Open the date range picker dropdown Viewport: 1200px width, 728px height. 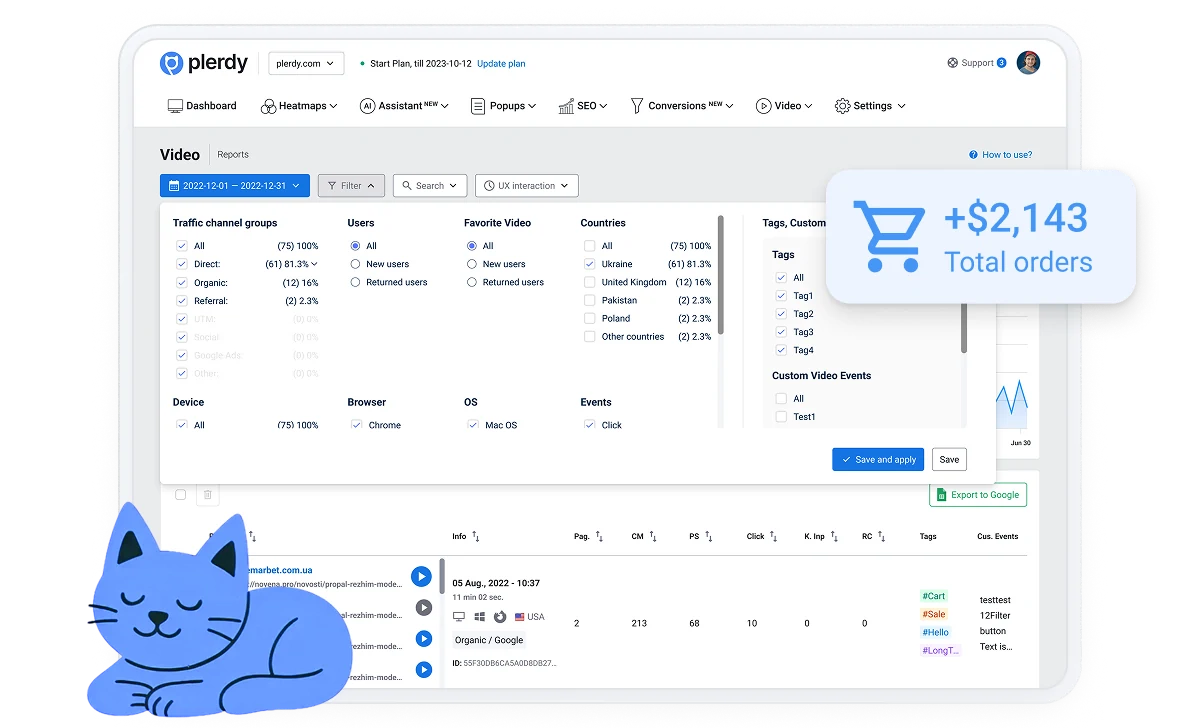click(x=234, y=185)
